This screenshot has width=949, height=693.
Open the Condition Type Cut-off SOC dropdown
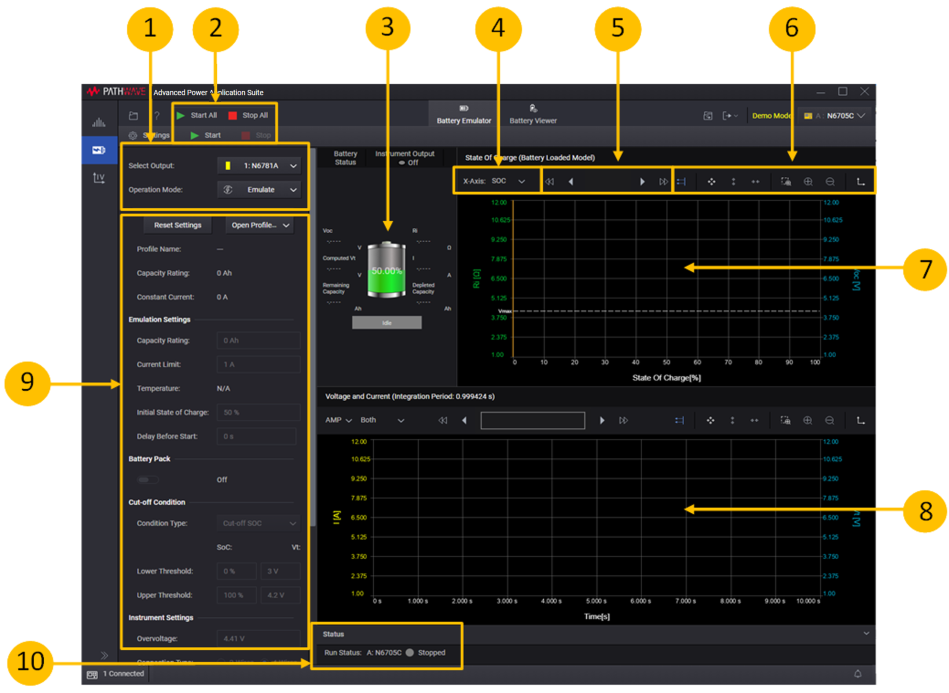(258, 524)
